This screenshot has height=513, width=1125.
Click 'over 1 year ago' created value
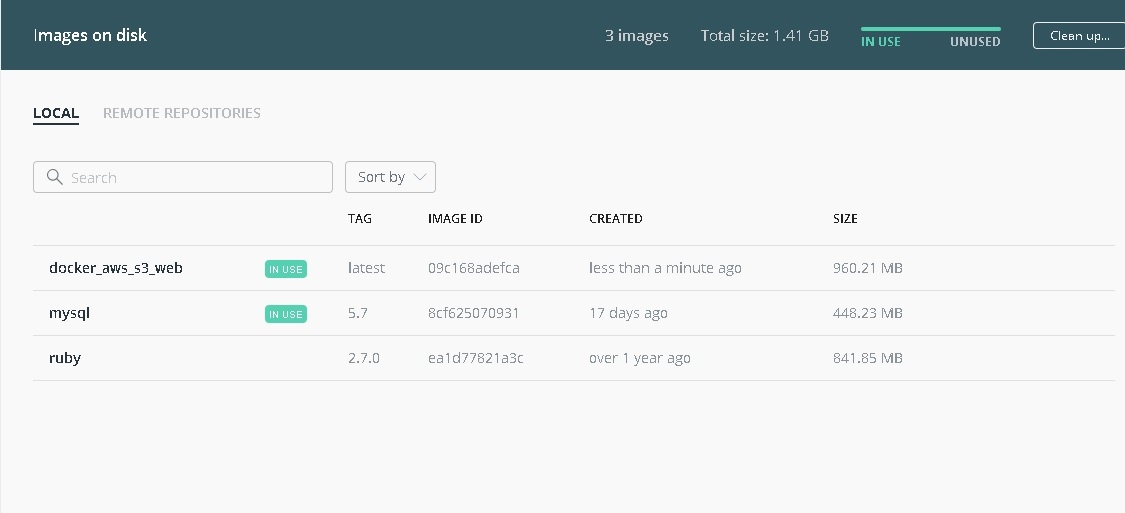[639, 358]
